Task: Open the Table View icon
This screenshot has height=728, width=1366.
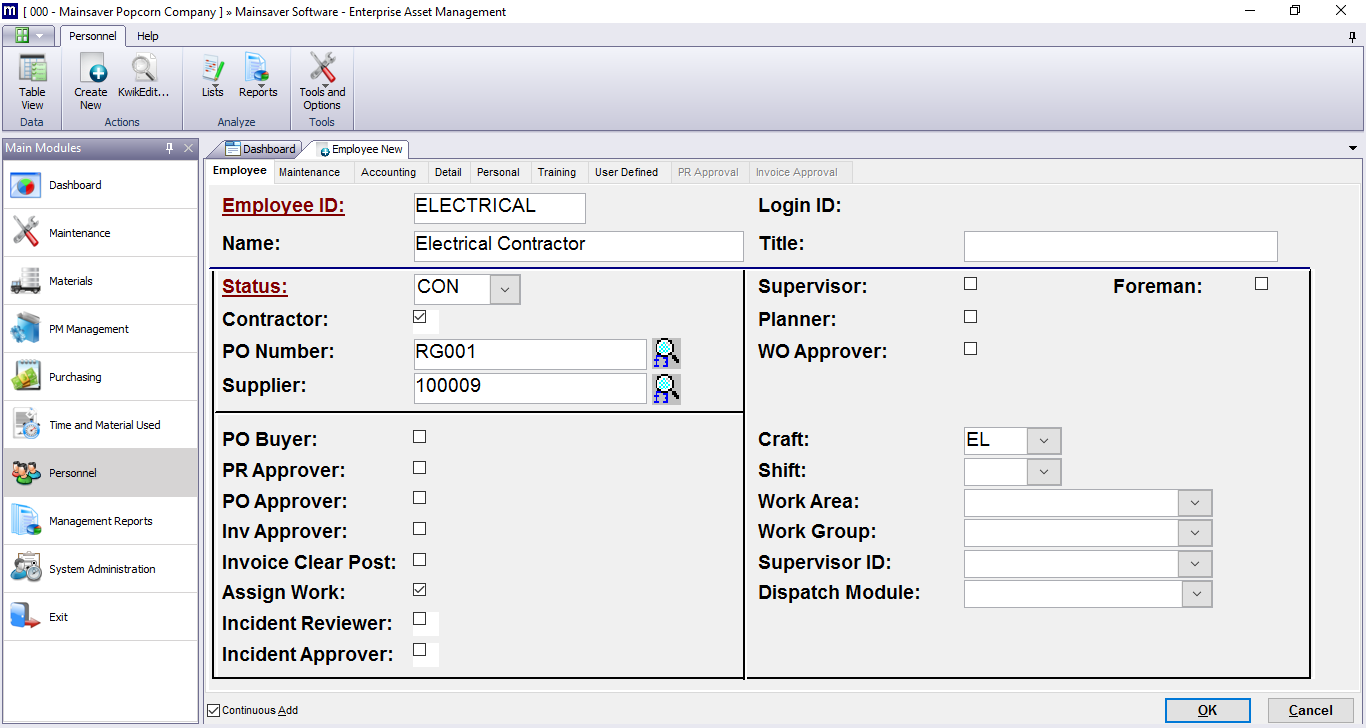Action: coord(32,80)
